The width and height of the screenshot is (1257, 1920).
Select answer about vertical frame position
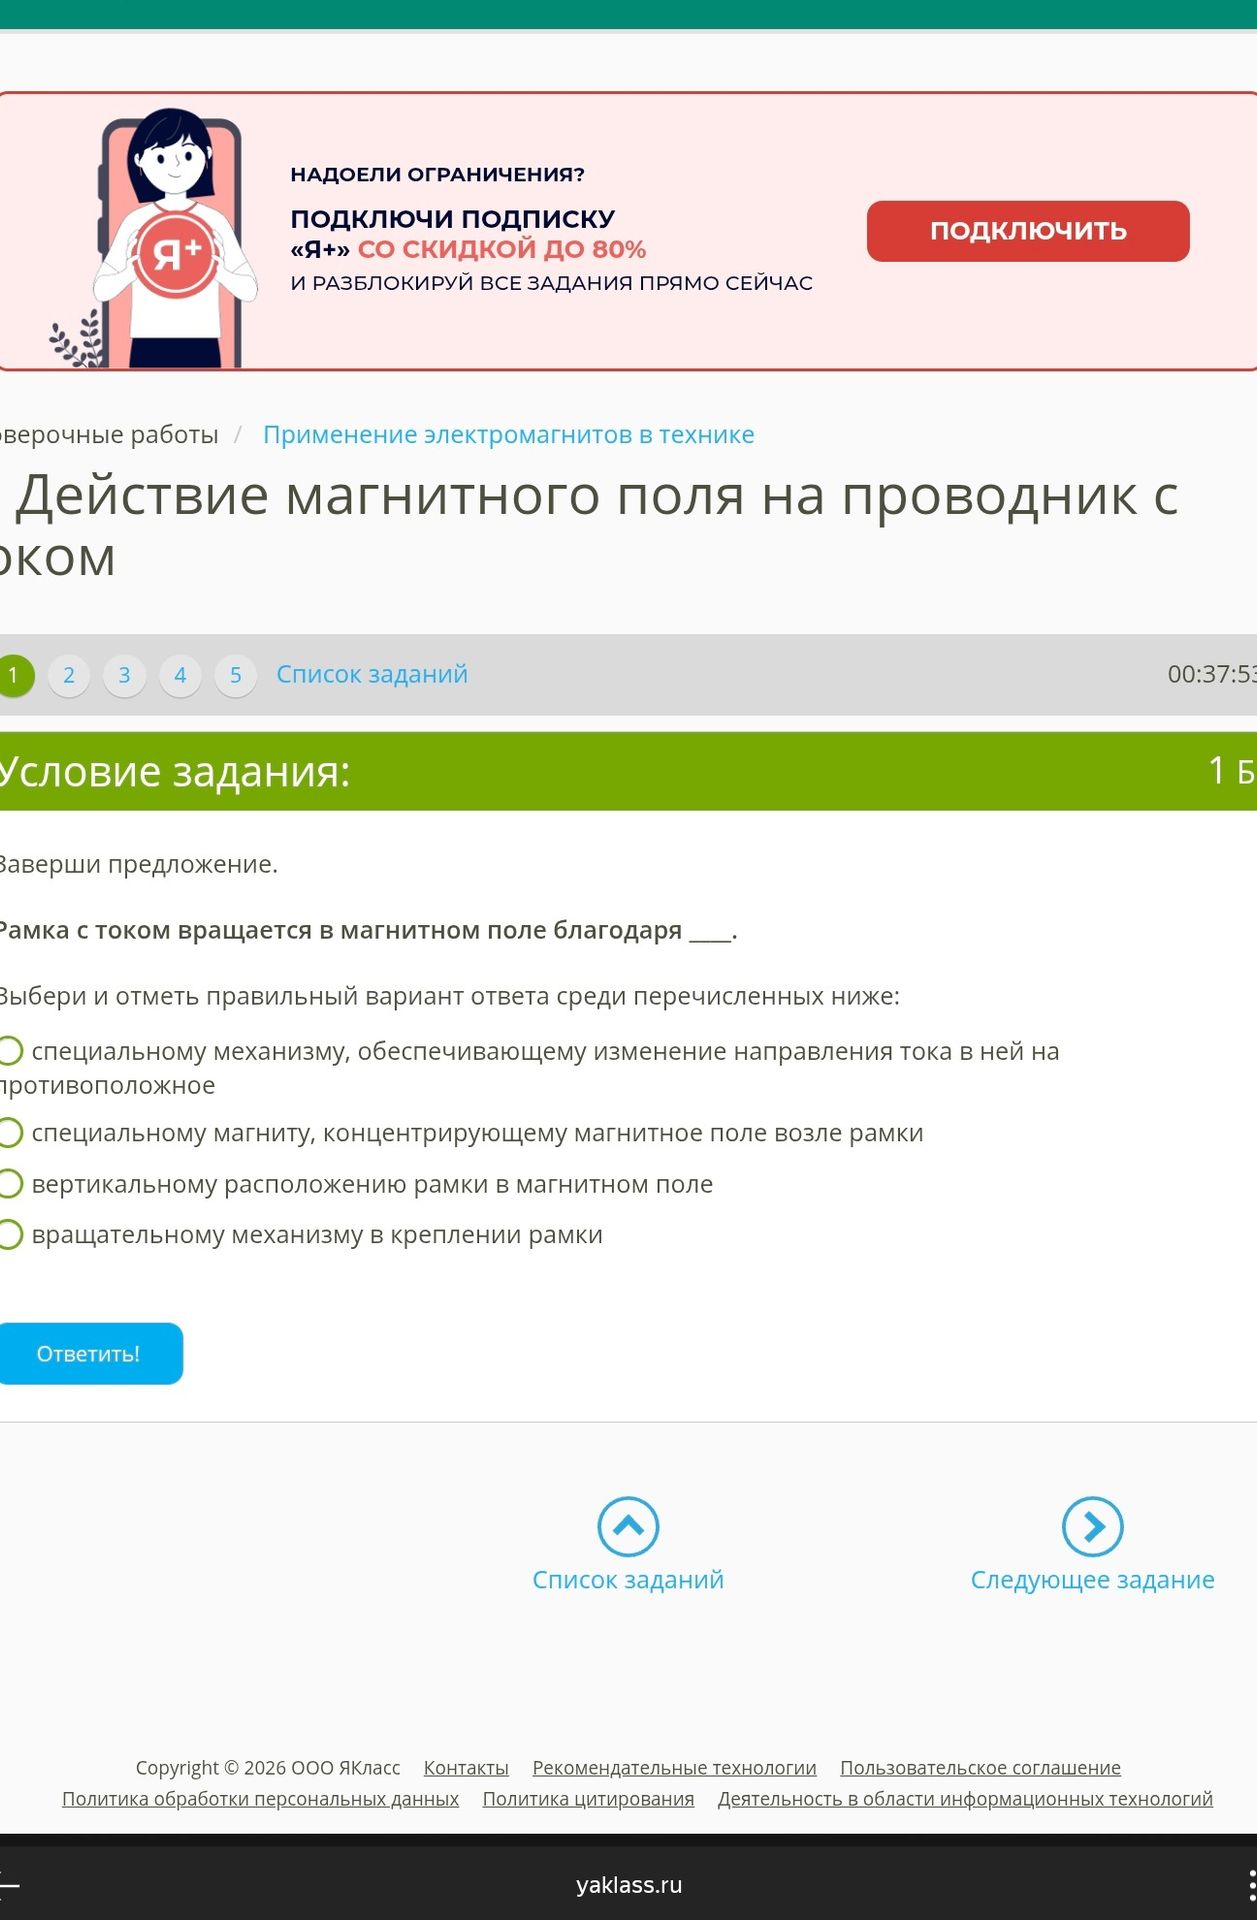[x=10, y=1184]
